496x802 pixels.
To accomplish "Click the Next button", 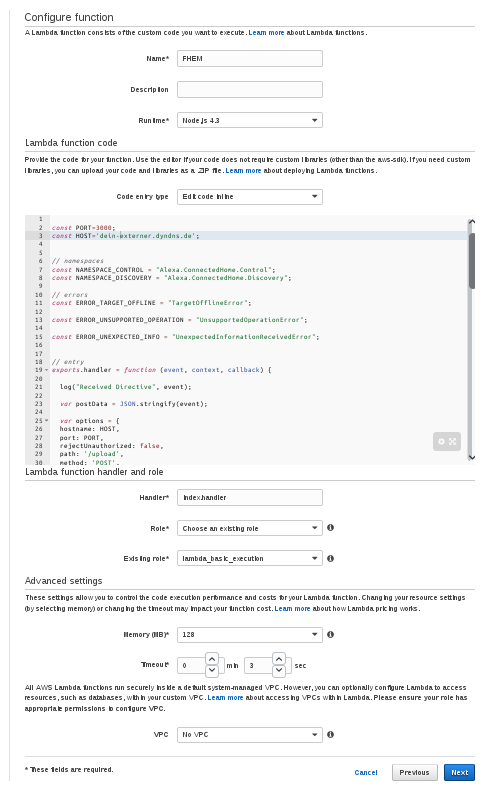I will (x=459, y=772).
